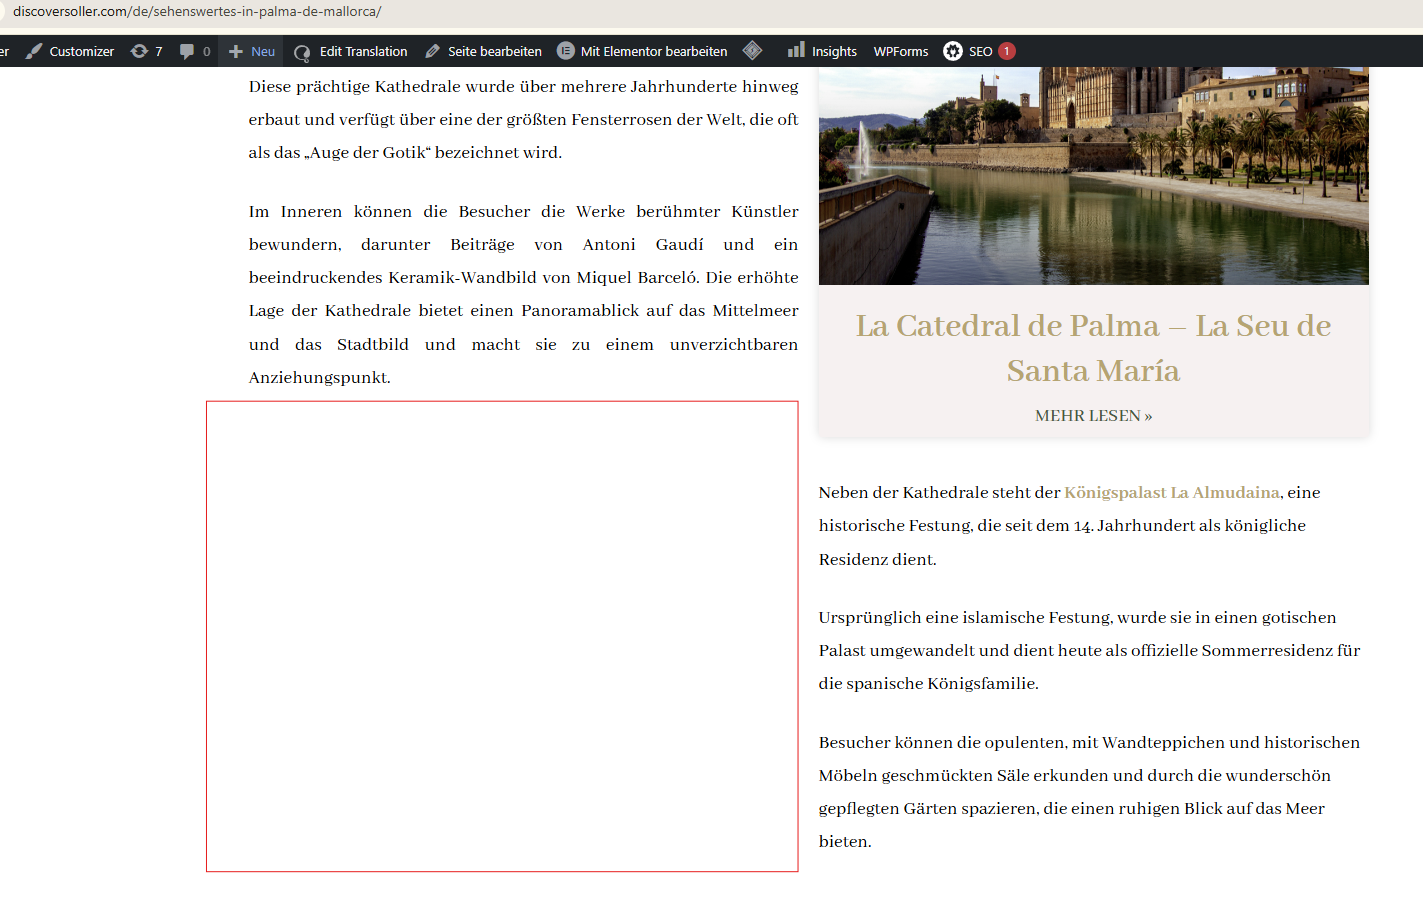Click the La Catedral de Palma heading link
The width and height of the screenshot is (1423, 903).
pyautogui.click(x=1093, y=348)
